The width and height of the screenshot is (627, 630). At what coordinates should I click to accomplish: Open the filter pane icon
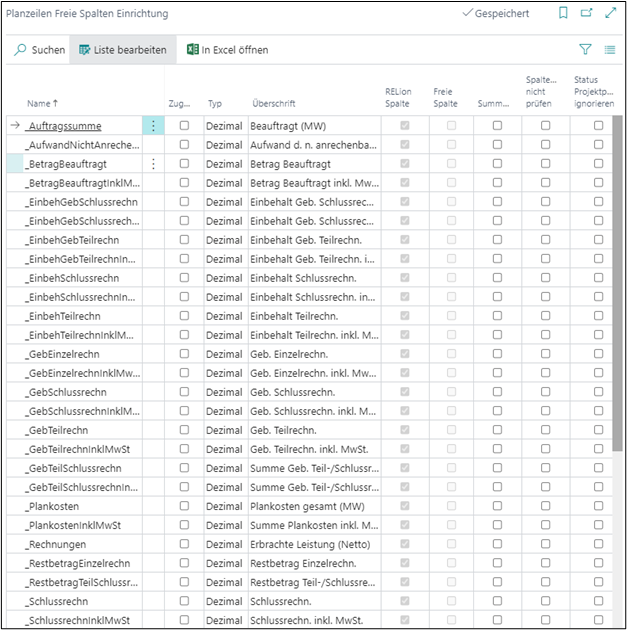pos(586,49)
